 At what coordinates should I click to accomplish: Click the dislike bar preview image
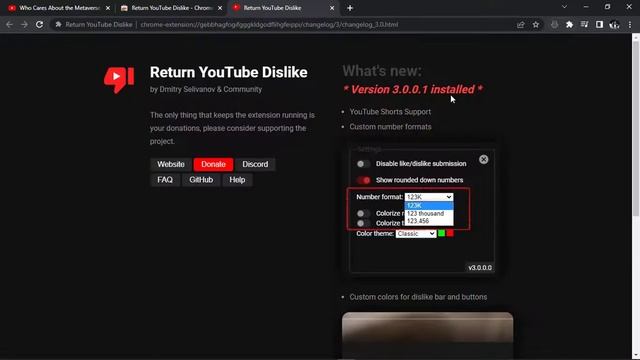pyautogui.click(x=427, y=335)
